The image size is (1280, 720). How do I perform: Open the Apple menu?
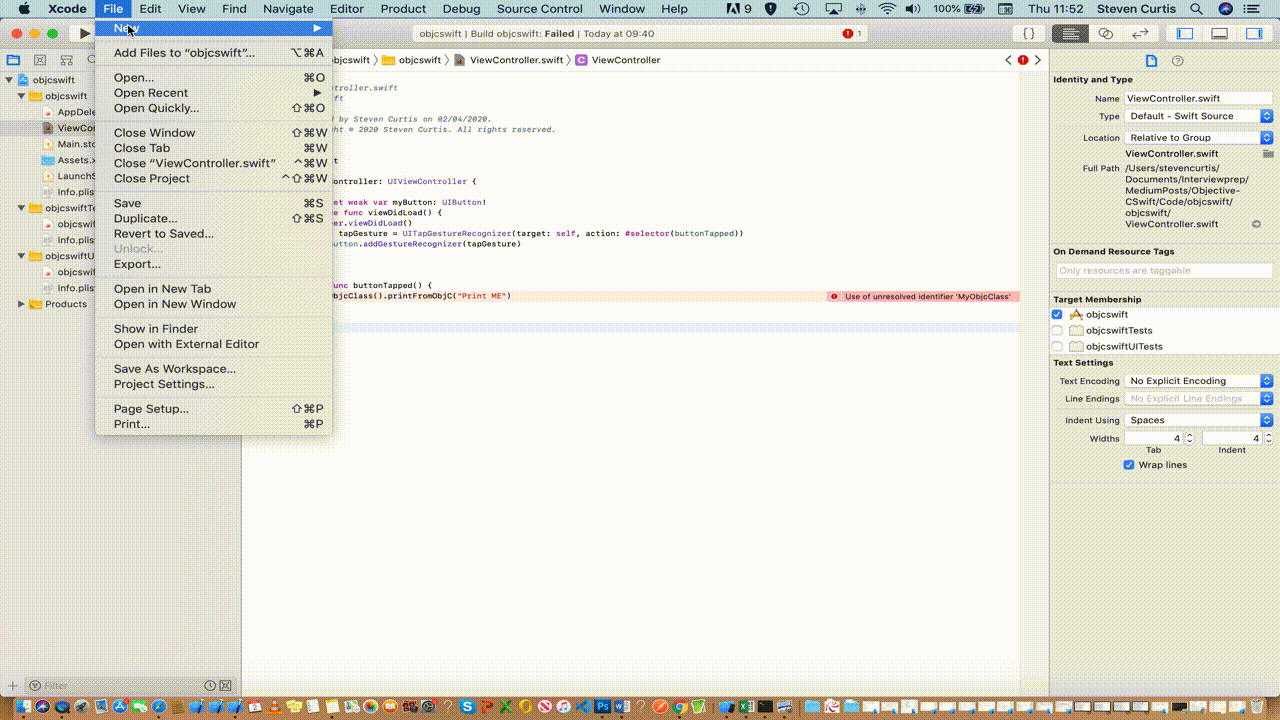pyautogui.click(x=25, y=9)
